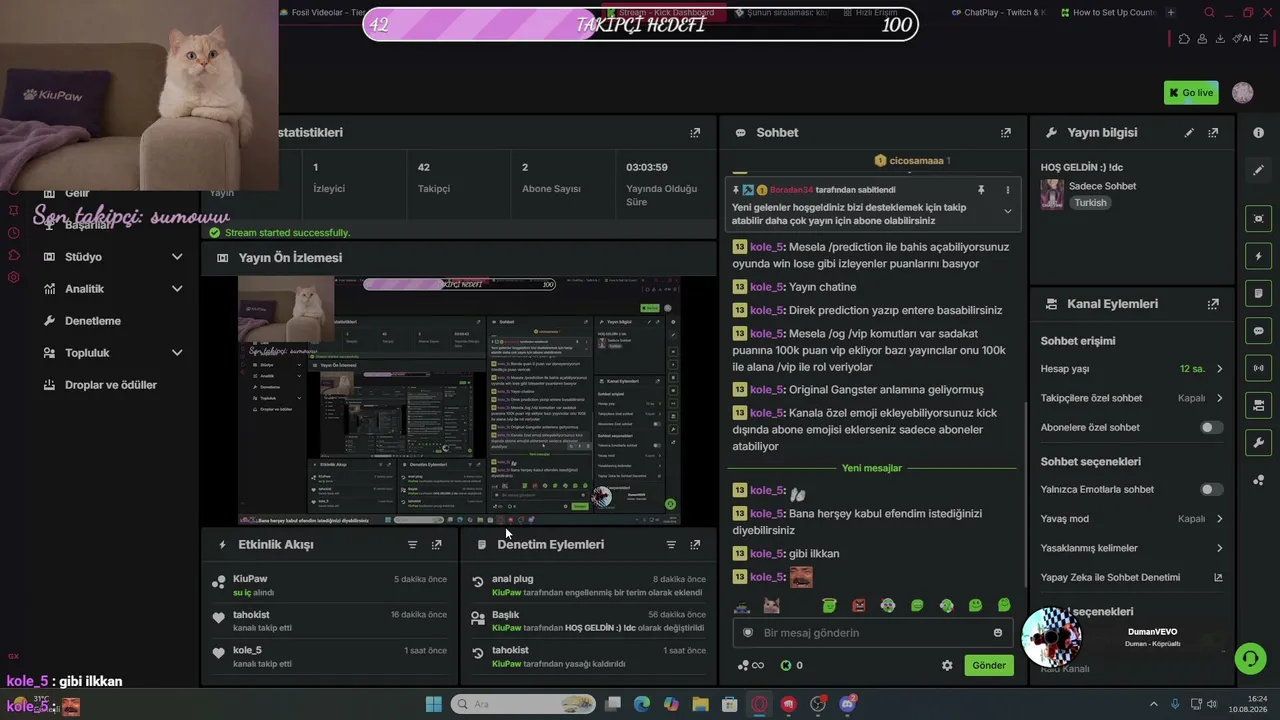This screenshot has height=720, width=1280.
Task: Show hidden system tray icons
Action: 1152,704
